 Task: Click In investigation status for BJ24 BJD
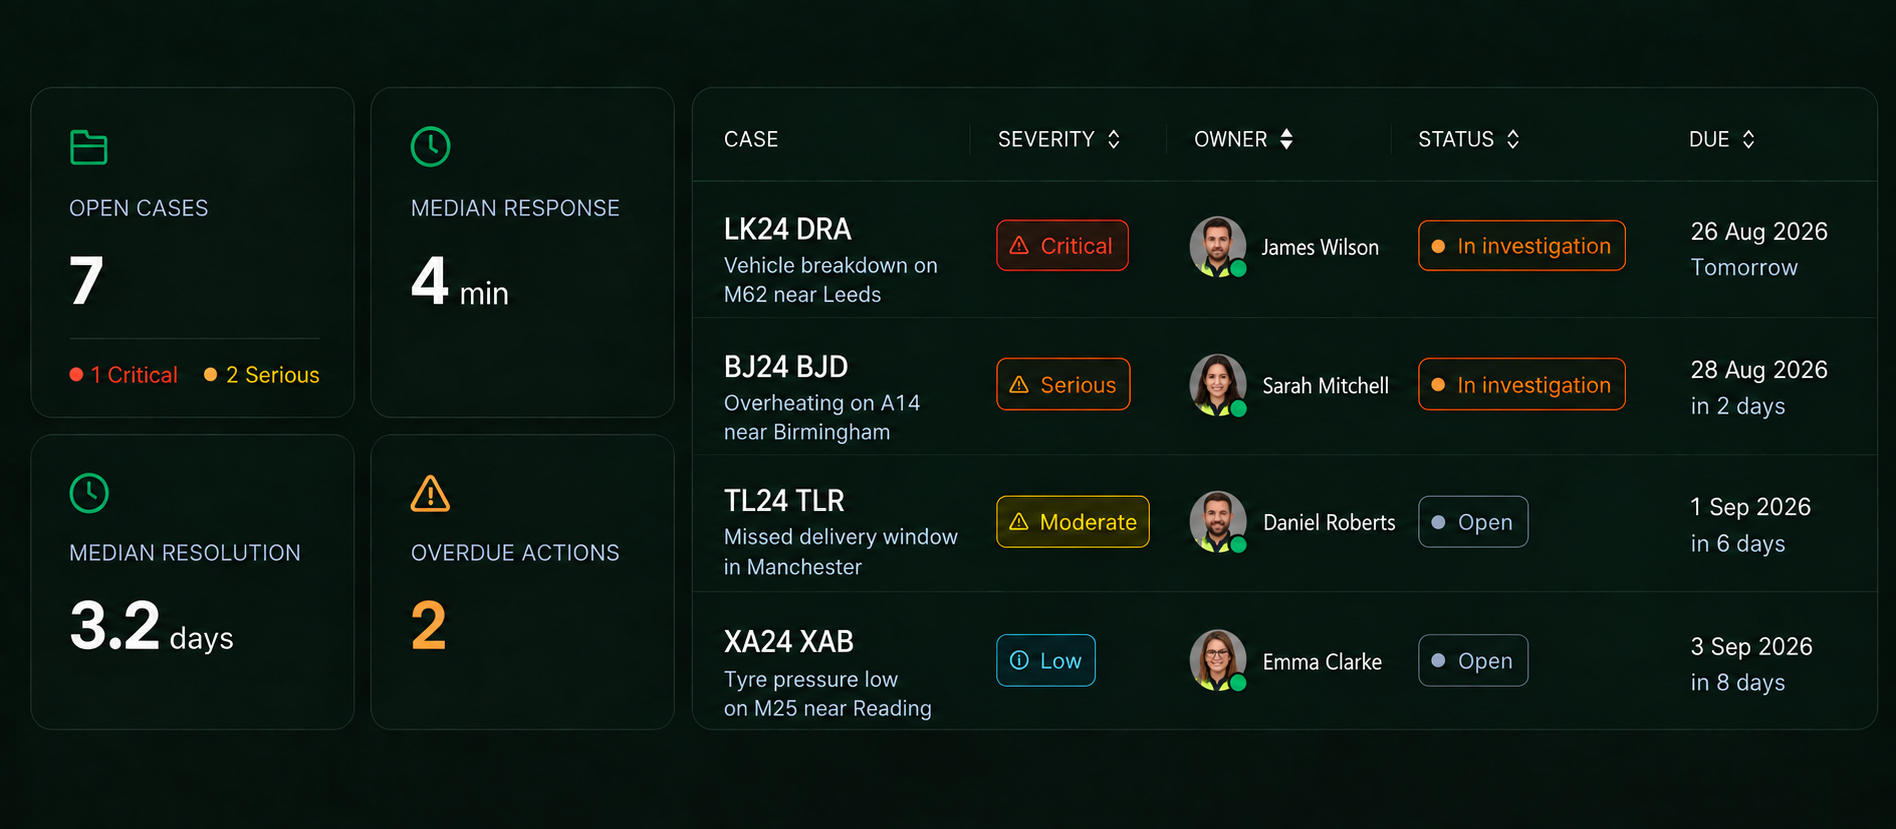click(x=1522, y=384)
